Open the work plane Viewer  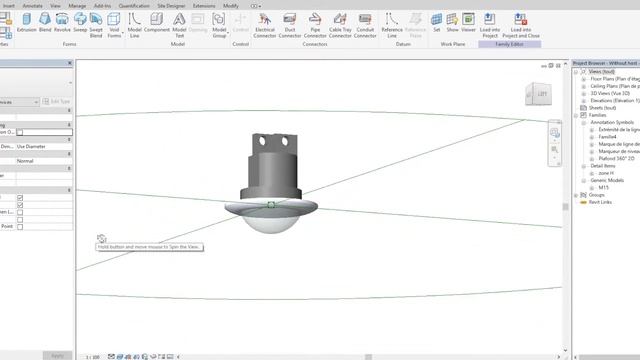click(468, 22)
